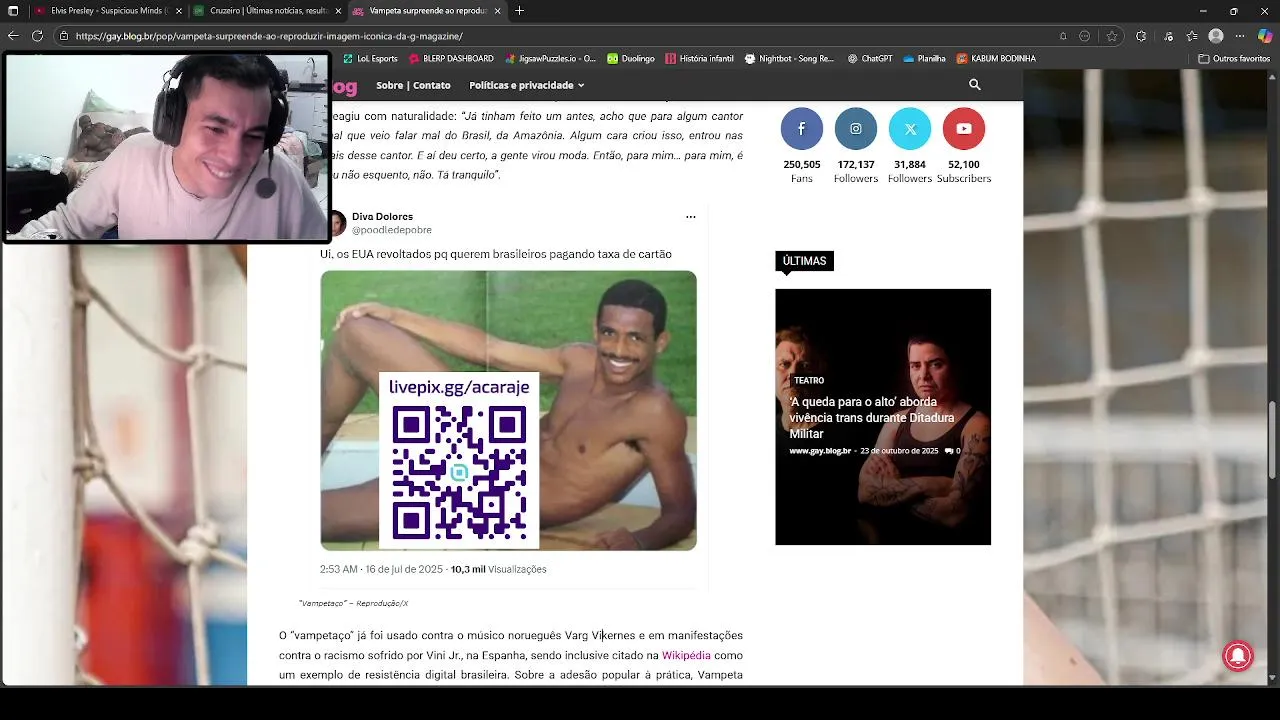
Task: Open the Nightbot Song Requests bookmark
Action: [x=789, y=59]
